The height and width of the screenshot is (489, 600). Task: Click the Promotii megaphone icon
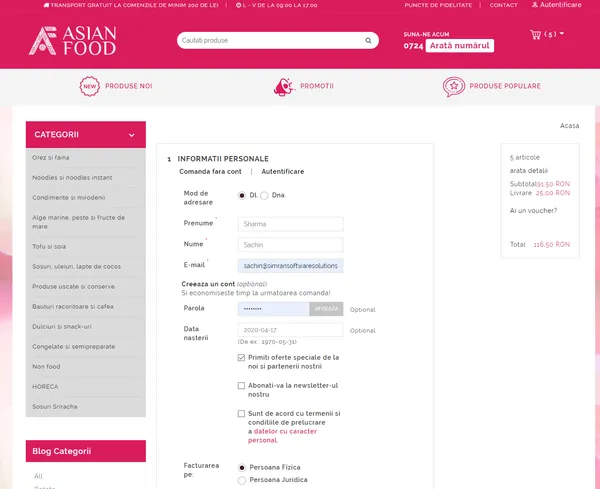pyautogui.click(x=284, y=86)
